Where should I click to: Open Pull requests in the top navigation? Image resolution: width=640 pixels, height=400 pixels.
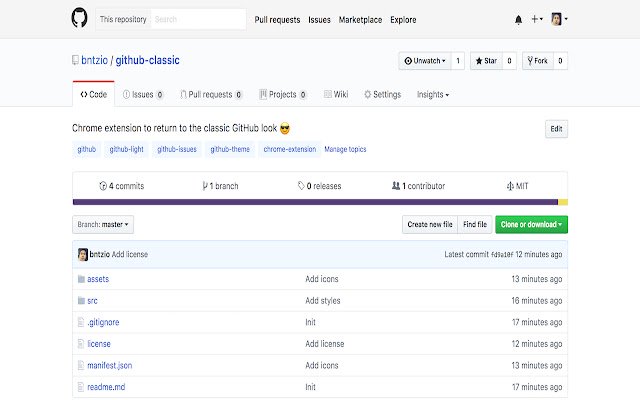click(277, 20)
